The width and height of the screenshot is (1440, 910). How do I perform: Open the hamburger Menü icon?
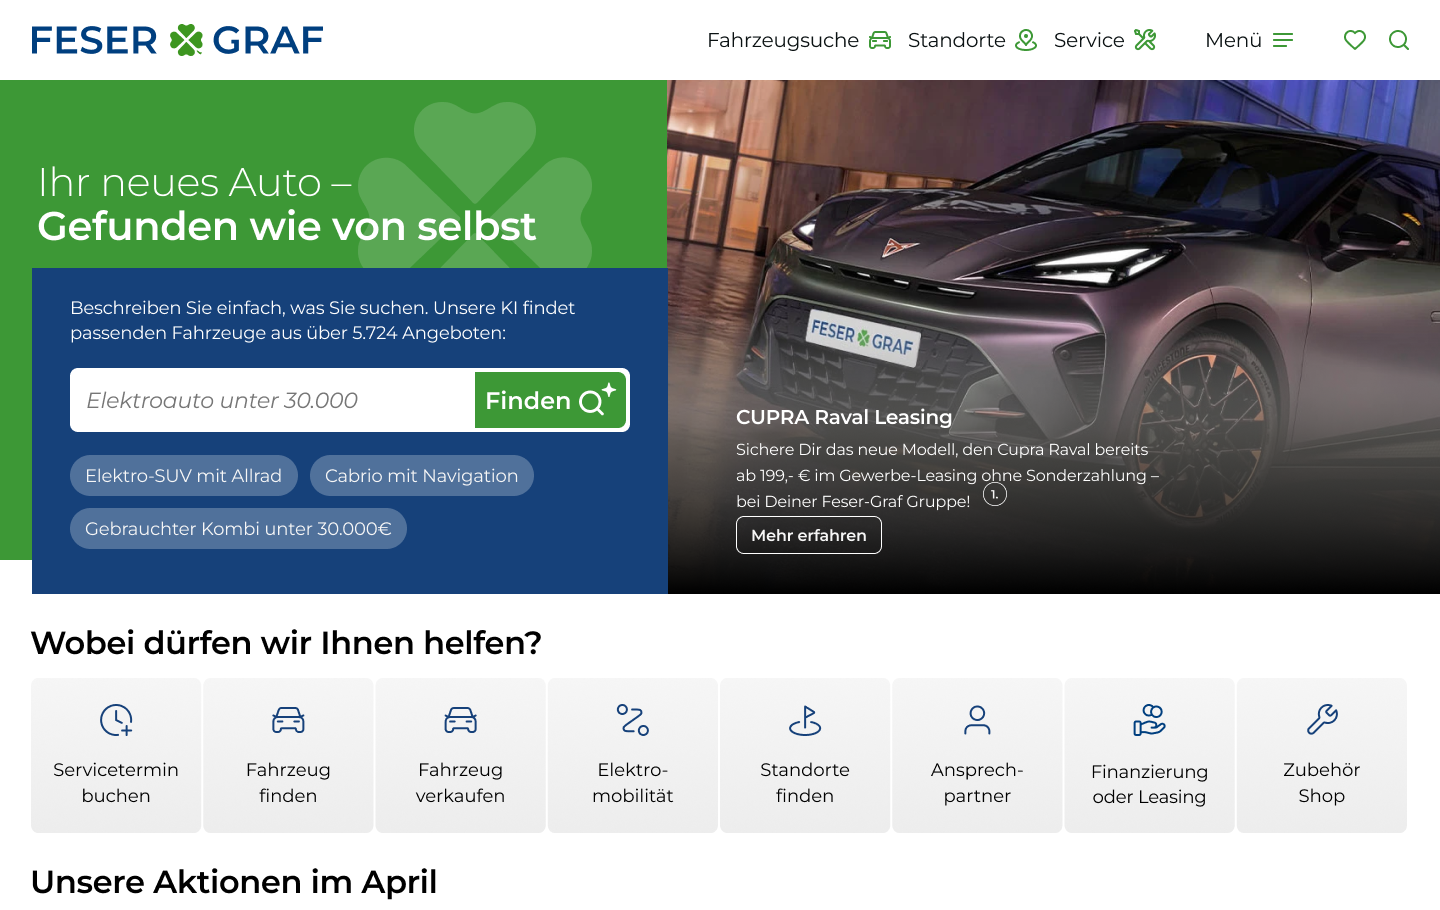[x=1283, y=40]
